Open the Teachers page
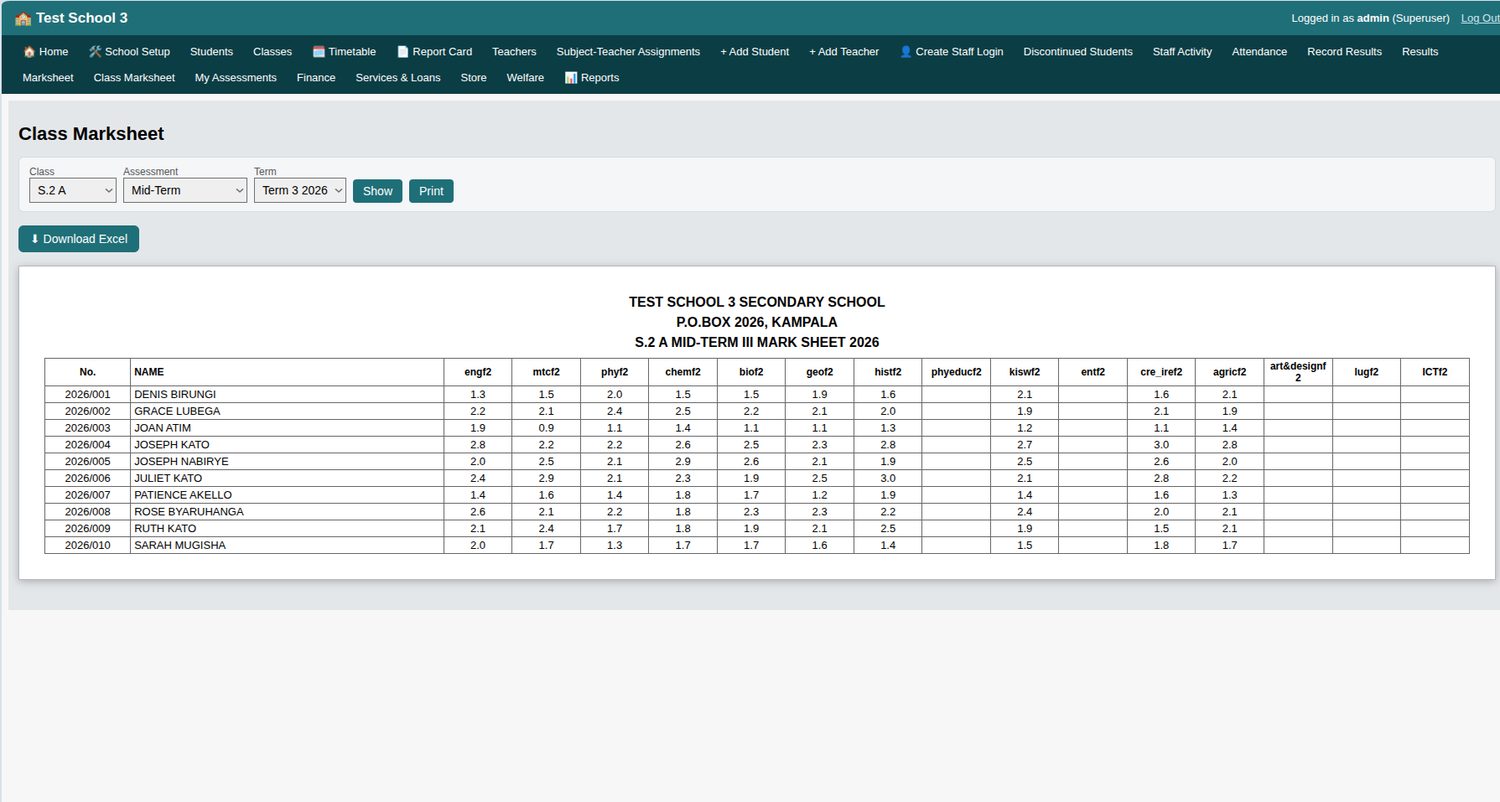Viewport: 1500px width, 802px height. click(514, 51)
